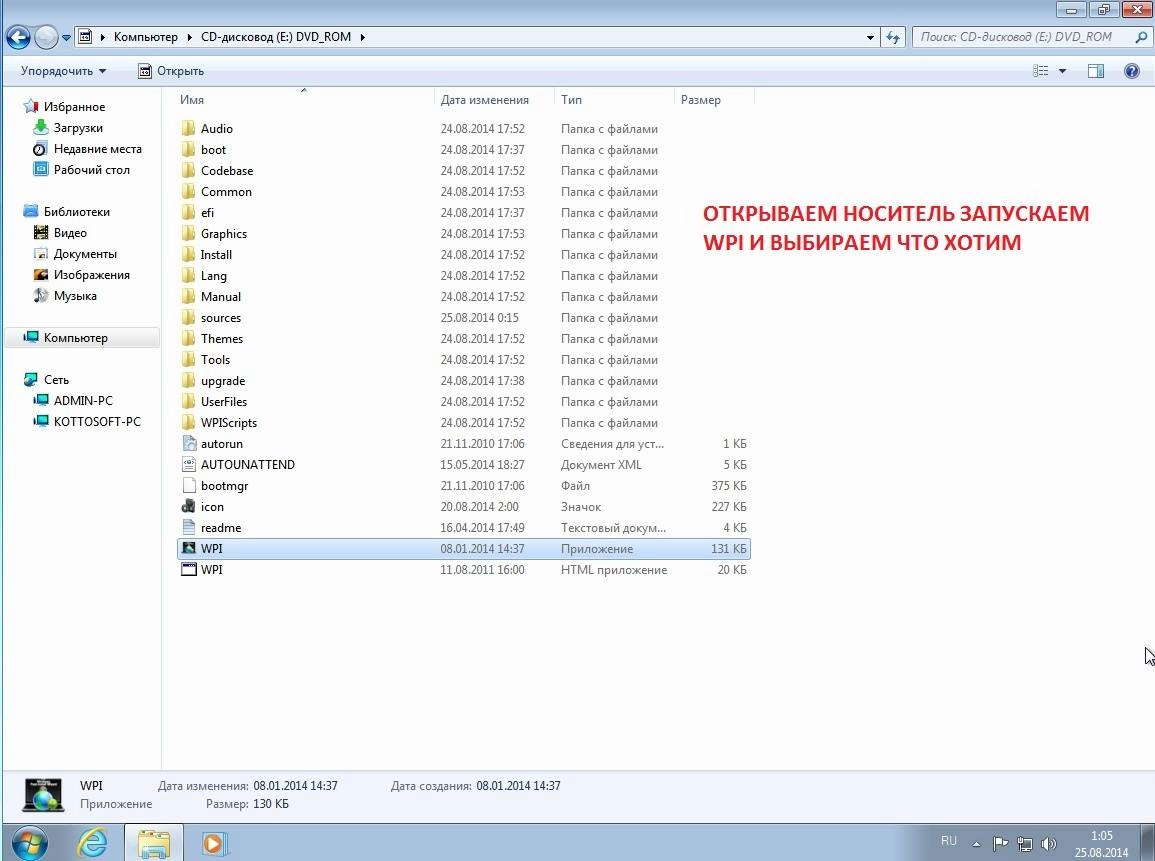Click the Открыть toolbar button
Image resolution: width=1155 pixels, height=861 pixels.
[x=171, y=71]
